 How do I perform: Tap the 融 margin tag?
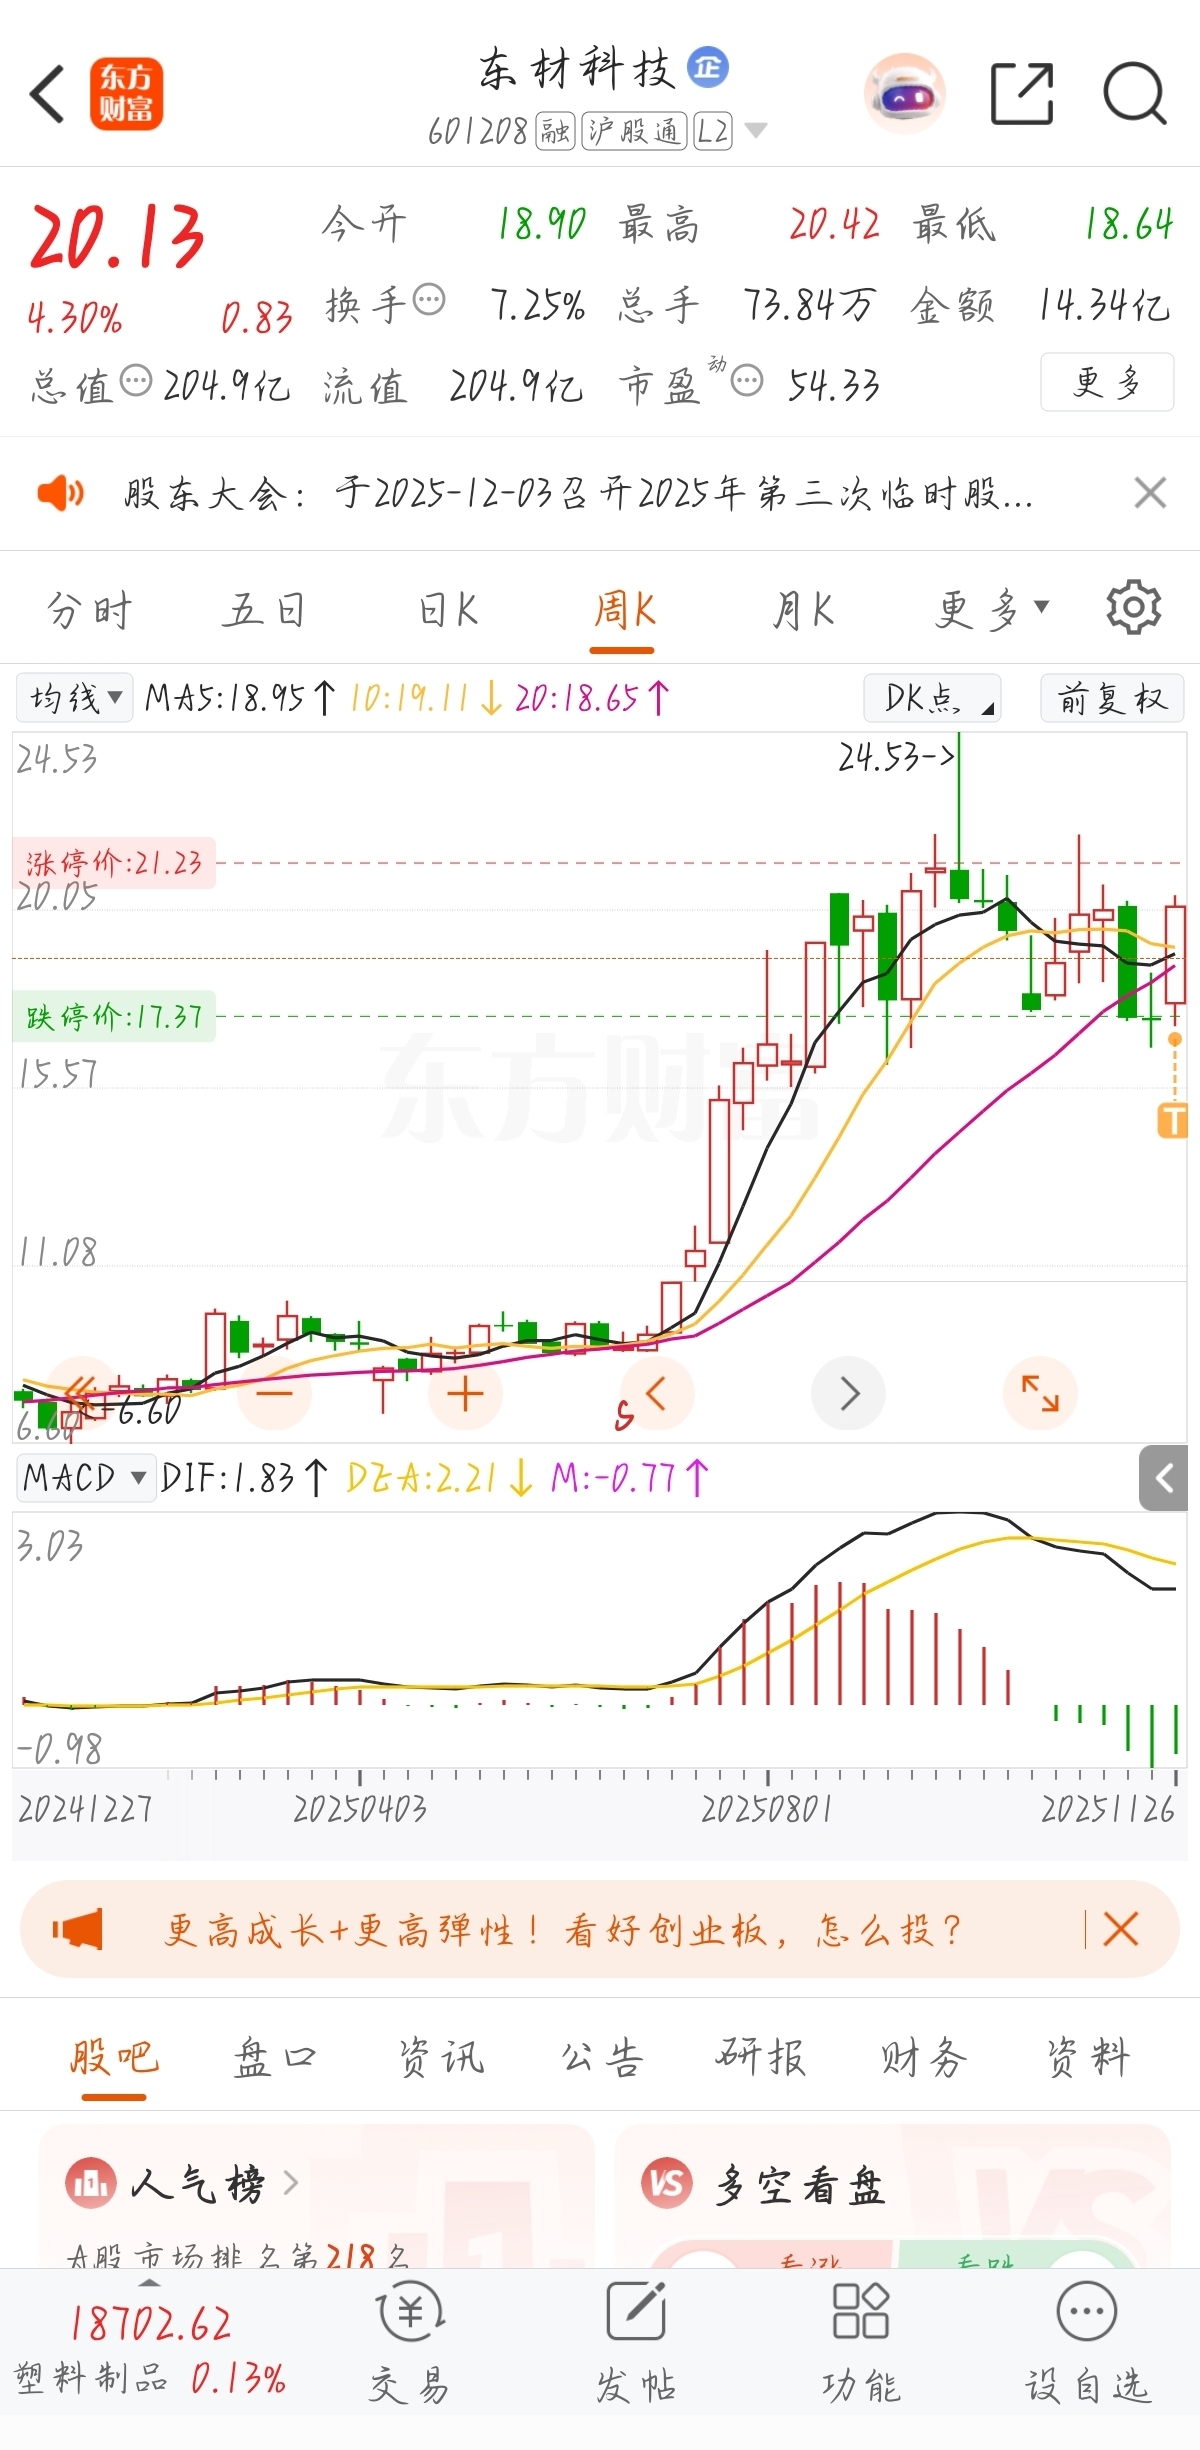pos(555,131)
